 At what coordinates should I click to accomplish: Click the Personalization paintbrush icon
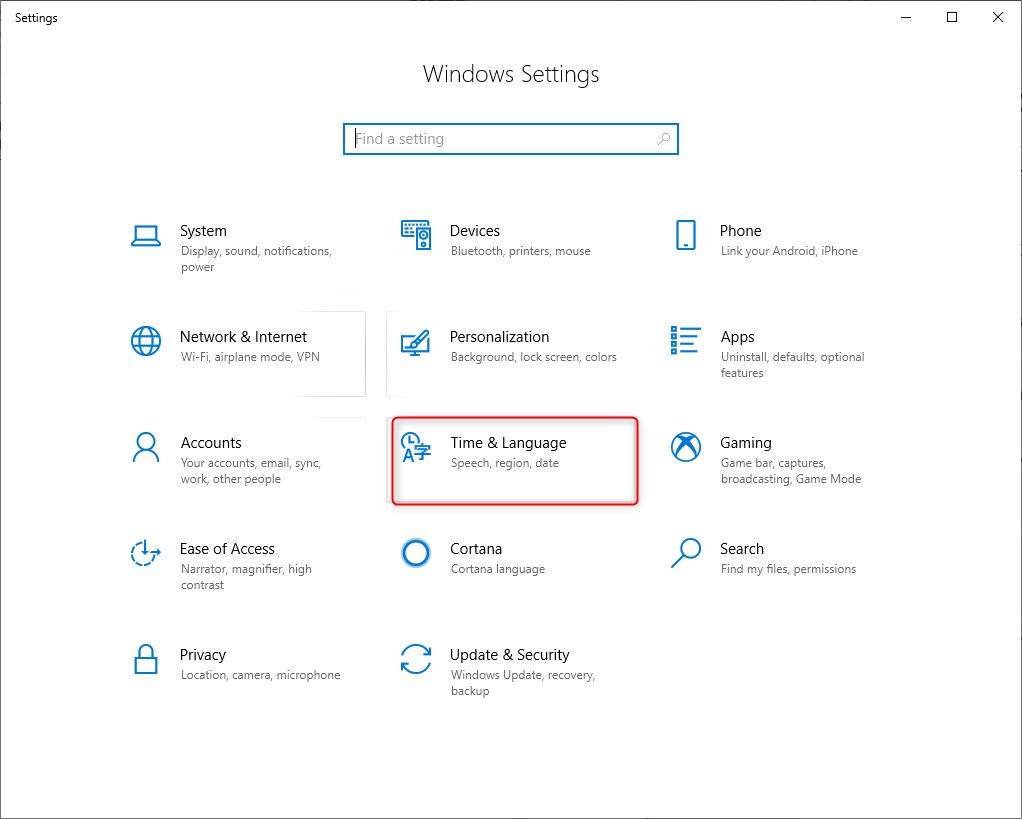pyautogui.click(x=416, y=343)
